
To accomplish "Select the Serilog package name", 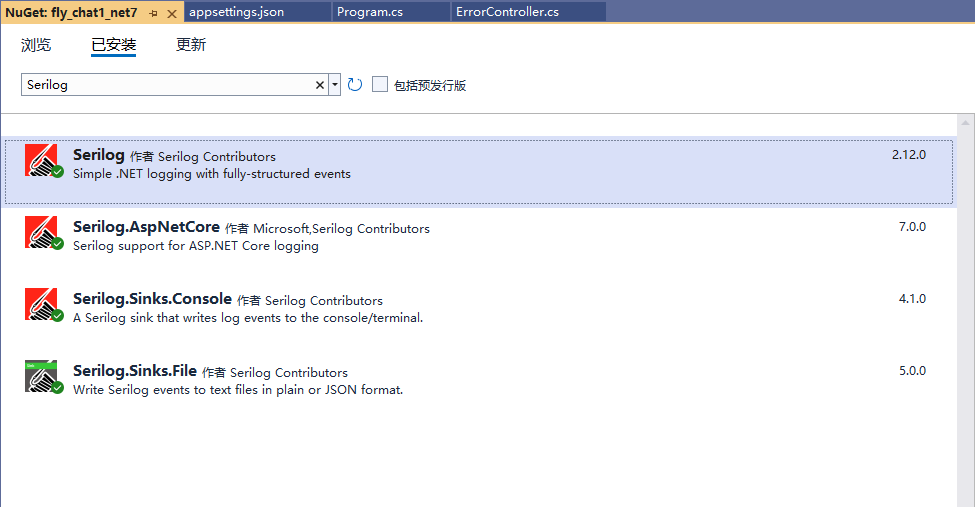I will 99,155.
